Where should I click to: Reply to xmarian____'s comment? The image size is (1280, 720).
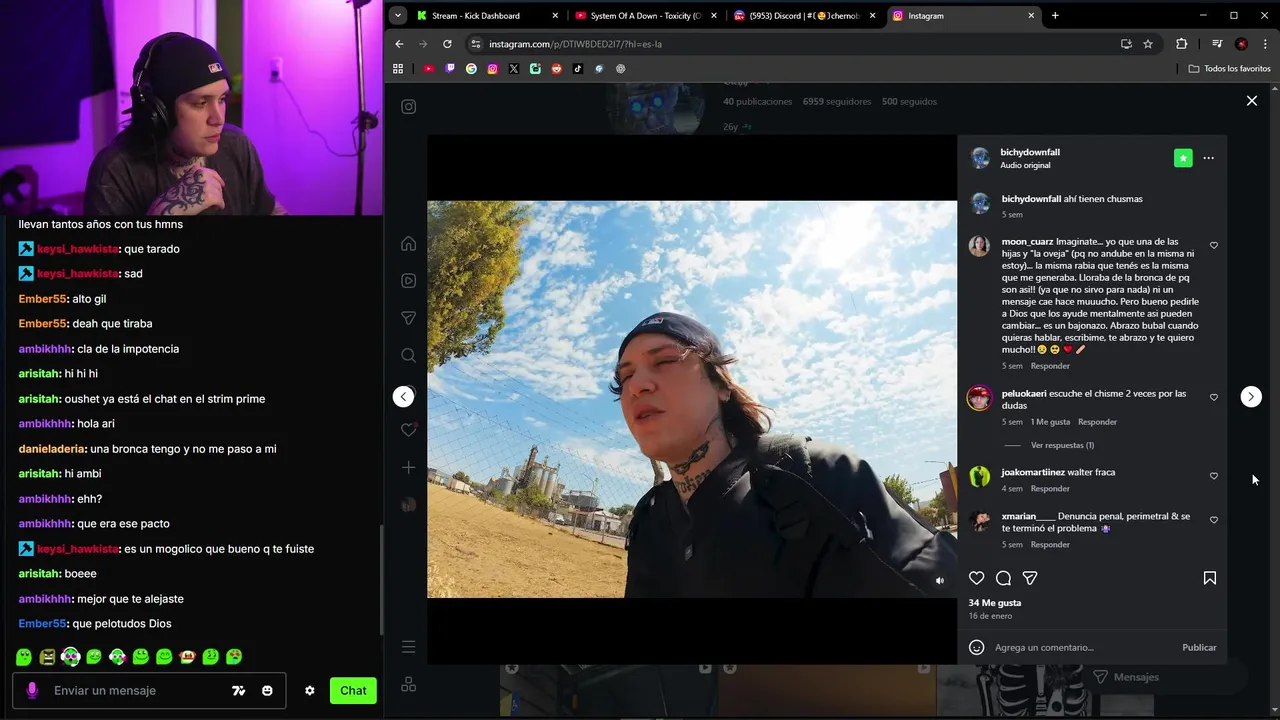1050,545
